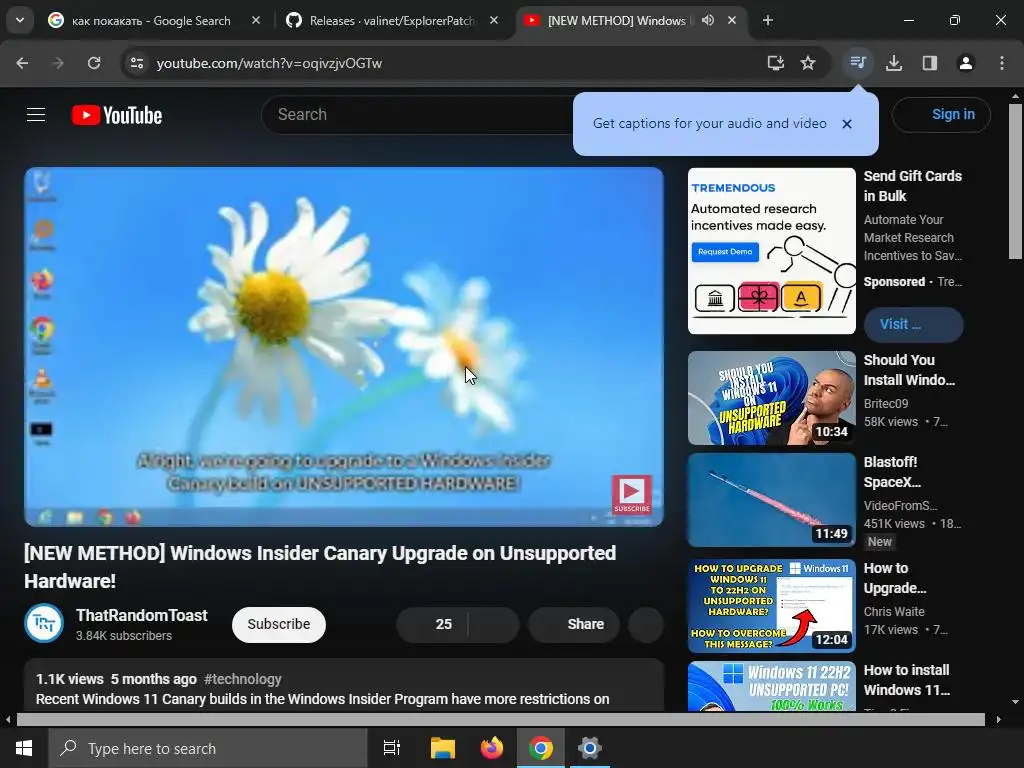Dismiss the captions tooltip

(847, 124)
